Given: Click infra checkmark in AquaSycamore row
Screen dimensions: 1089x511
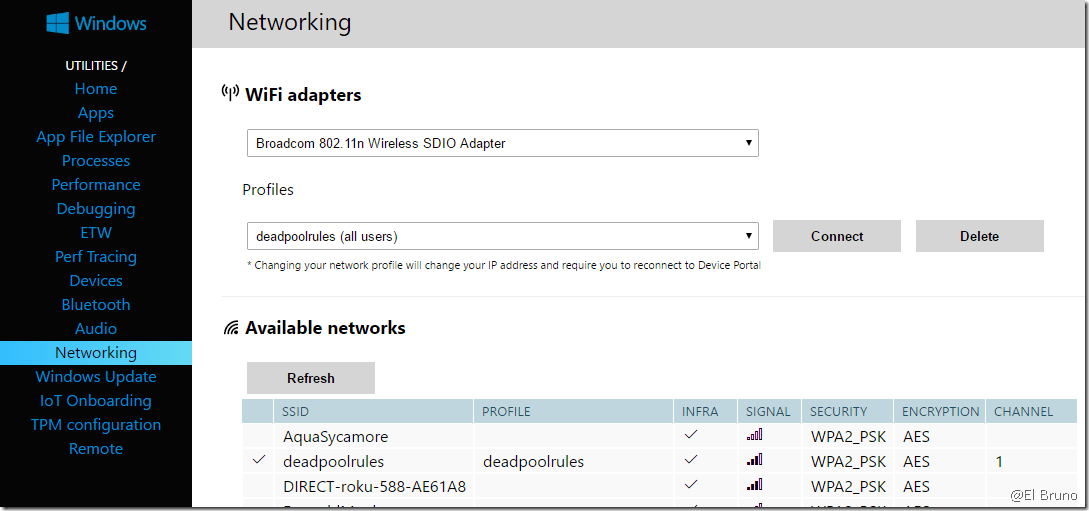Looking at the screenshot, I should tap(690, 435).
